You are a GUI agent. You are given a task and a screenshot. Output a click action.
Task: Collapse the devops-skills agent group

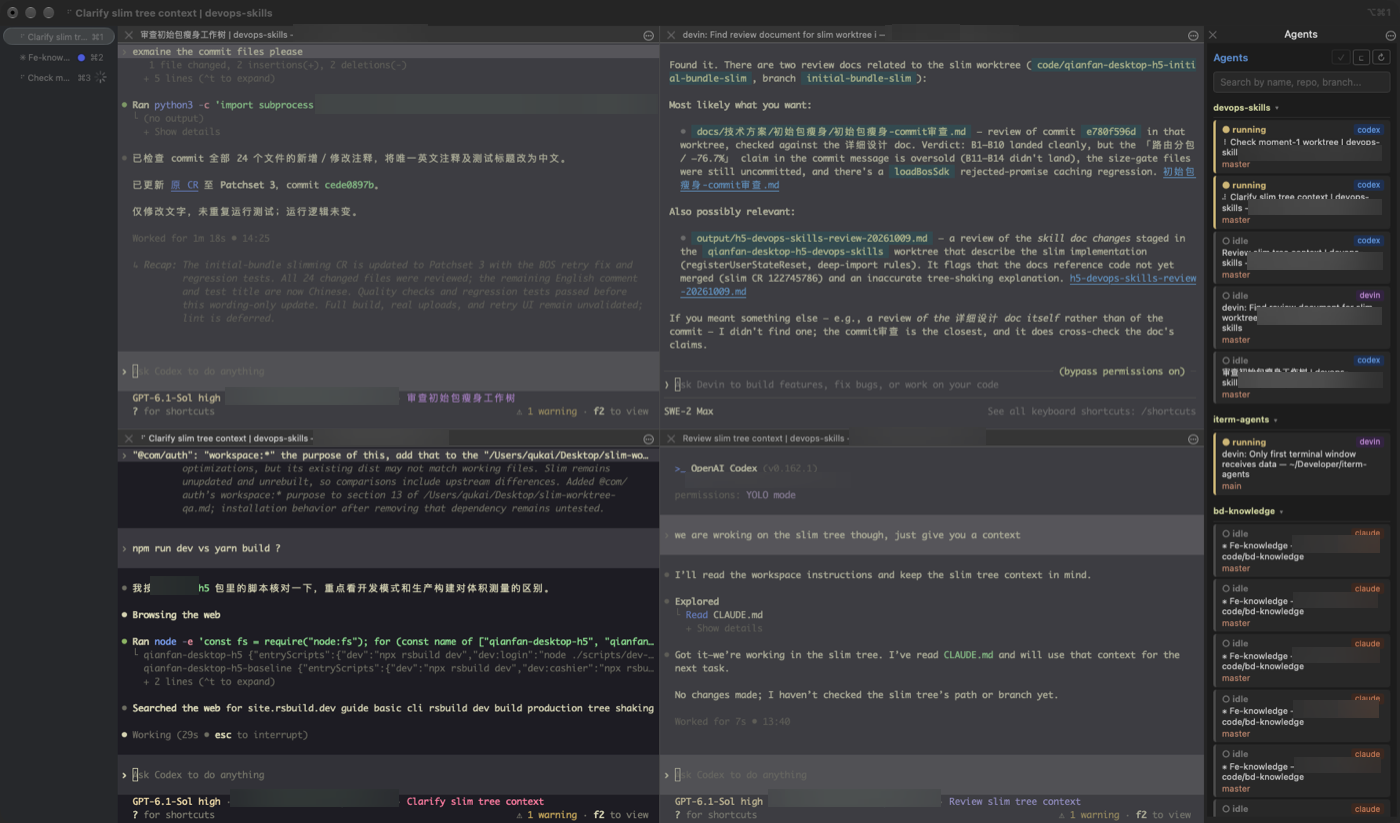pyautogui.click(x=1277, y=108)
